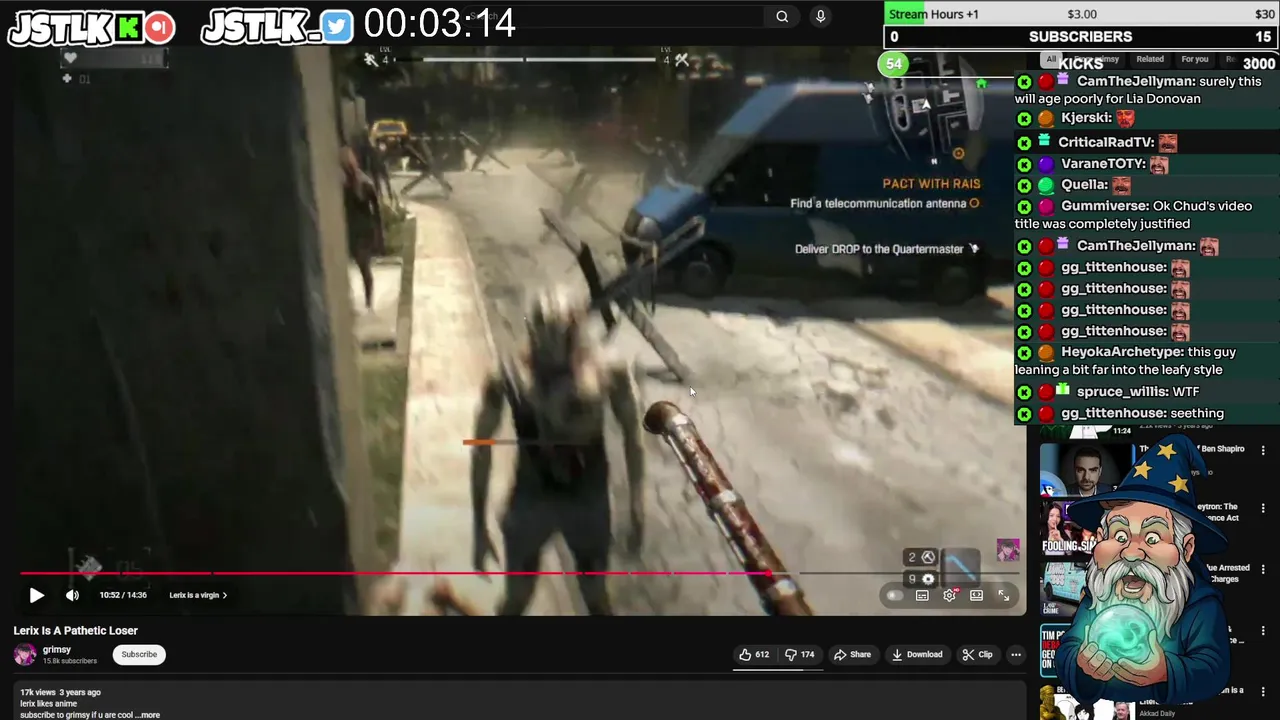Click the video title 'Lerix Is A Pathetic Loser'

coord(75,631)
